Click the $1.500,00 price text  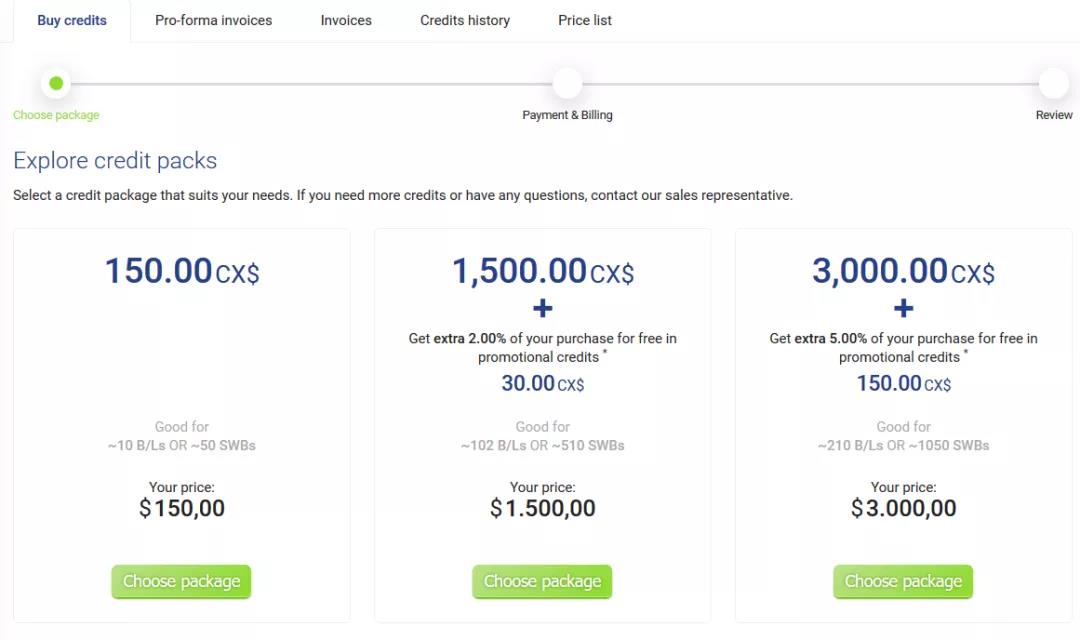pyautogui.click(x=543, y=508)
